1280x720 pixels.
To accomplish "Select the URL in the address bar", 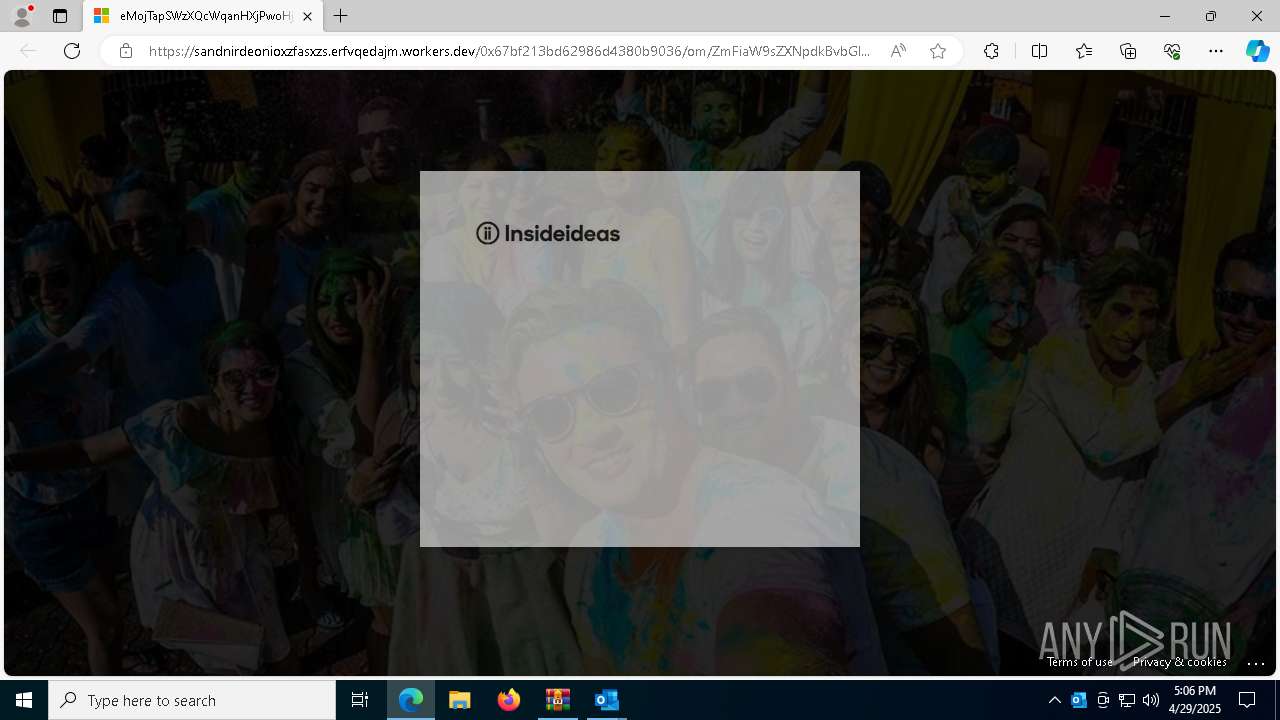I will (509, 51).
